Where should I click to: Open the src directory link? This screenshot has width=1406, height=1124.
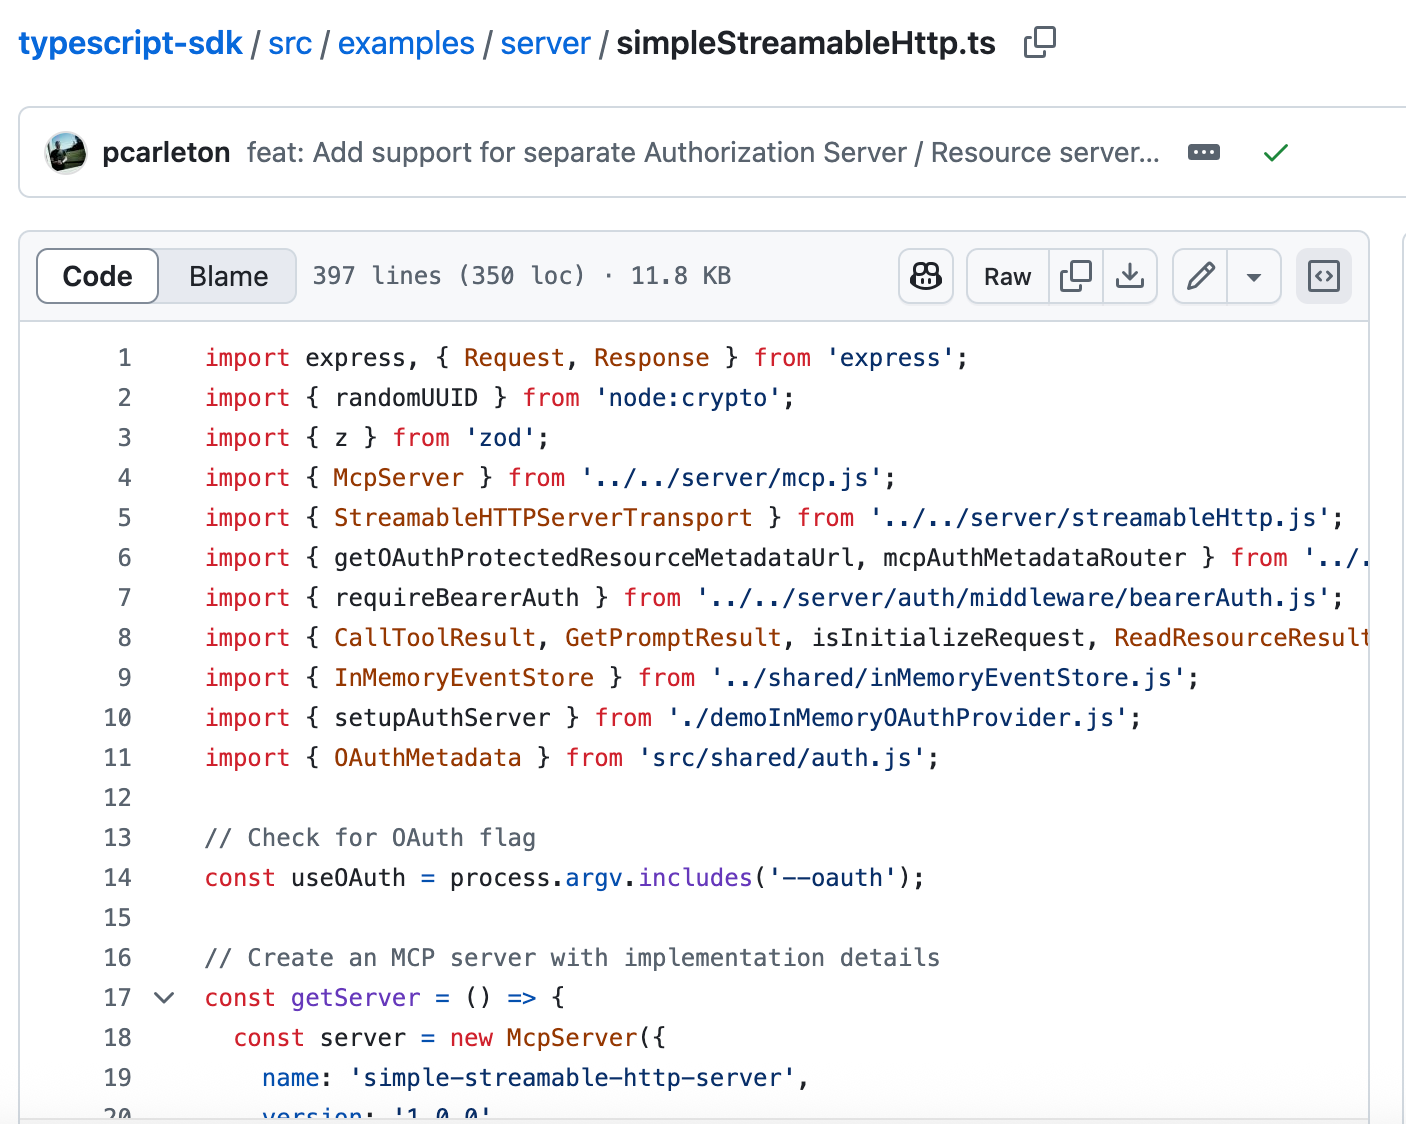pyautogui.click(x=290, y=42)
